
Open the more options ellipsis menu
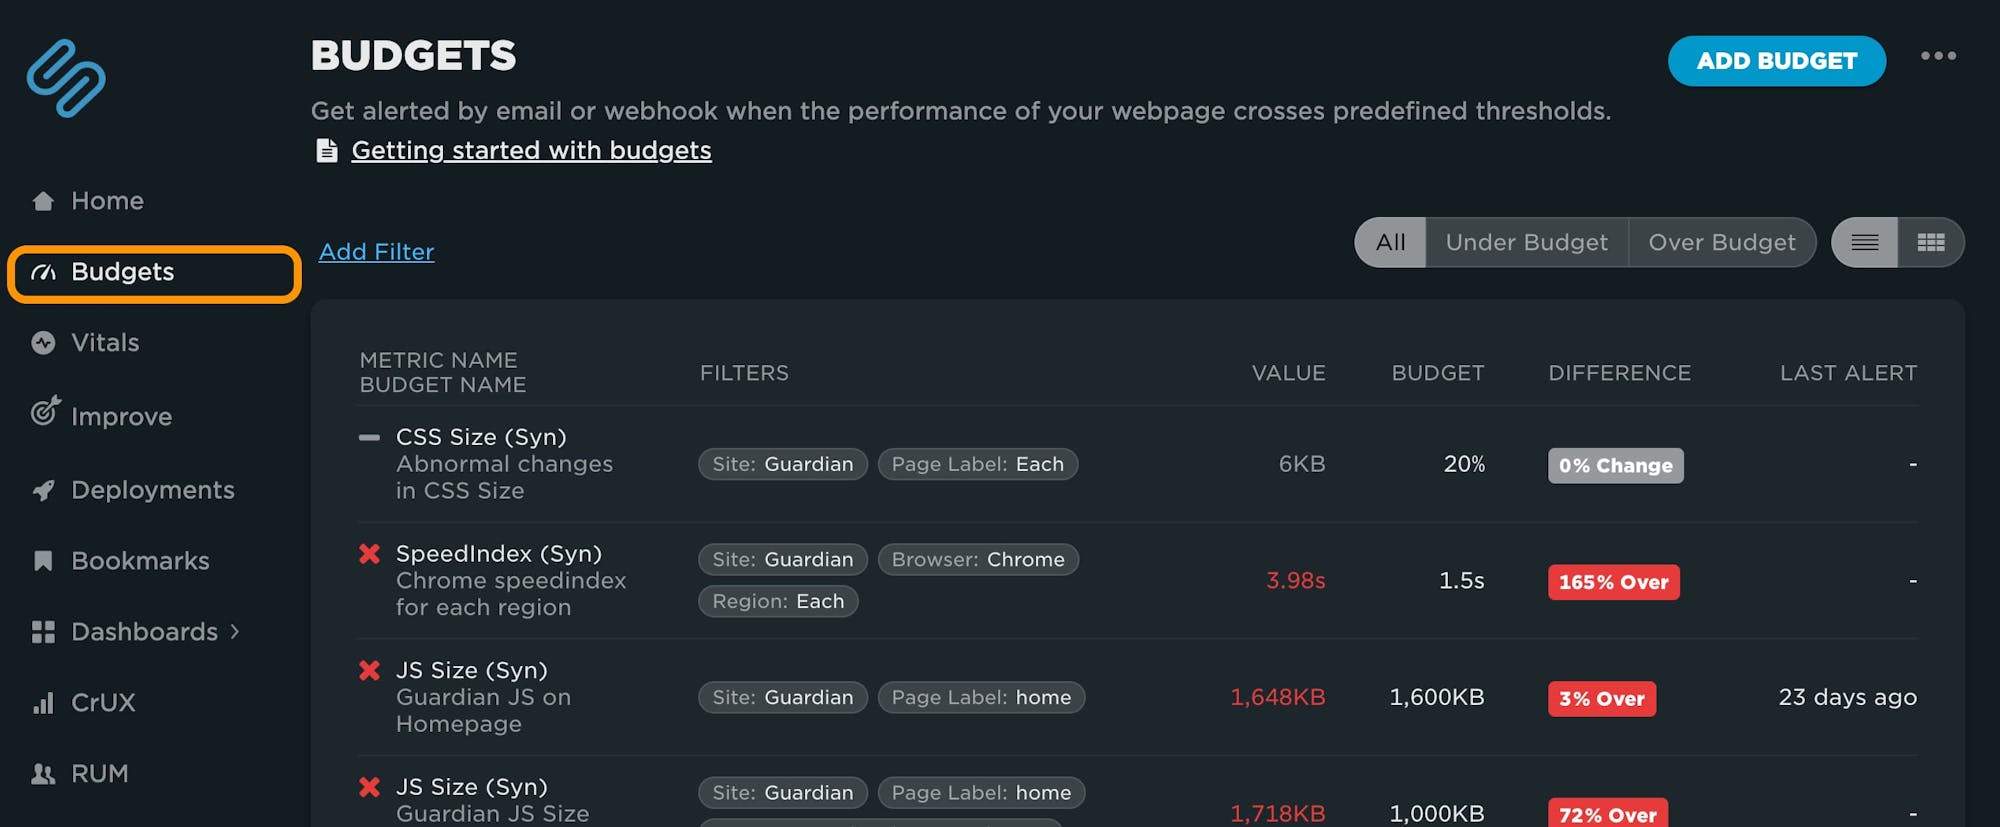coord(1938,57)
